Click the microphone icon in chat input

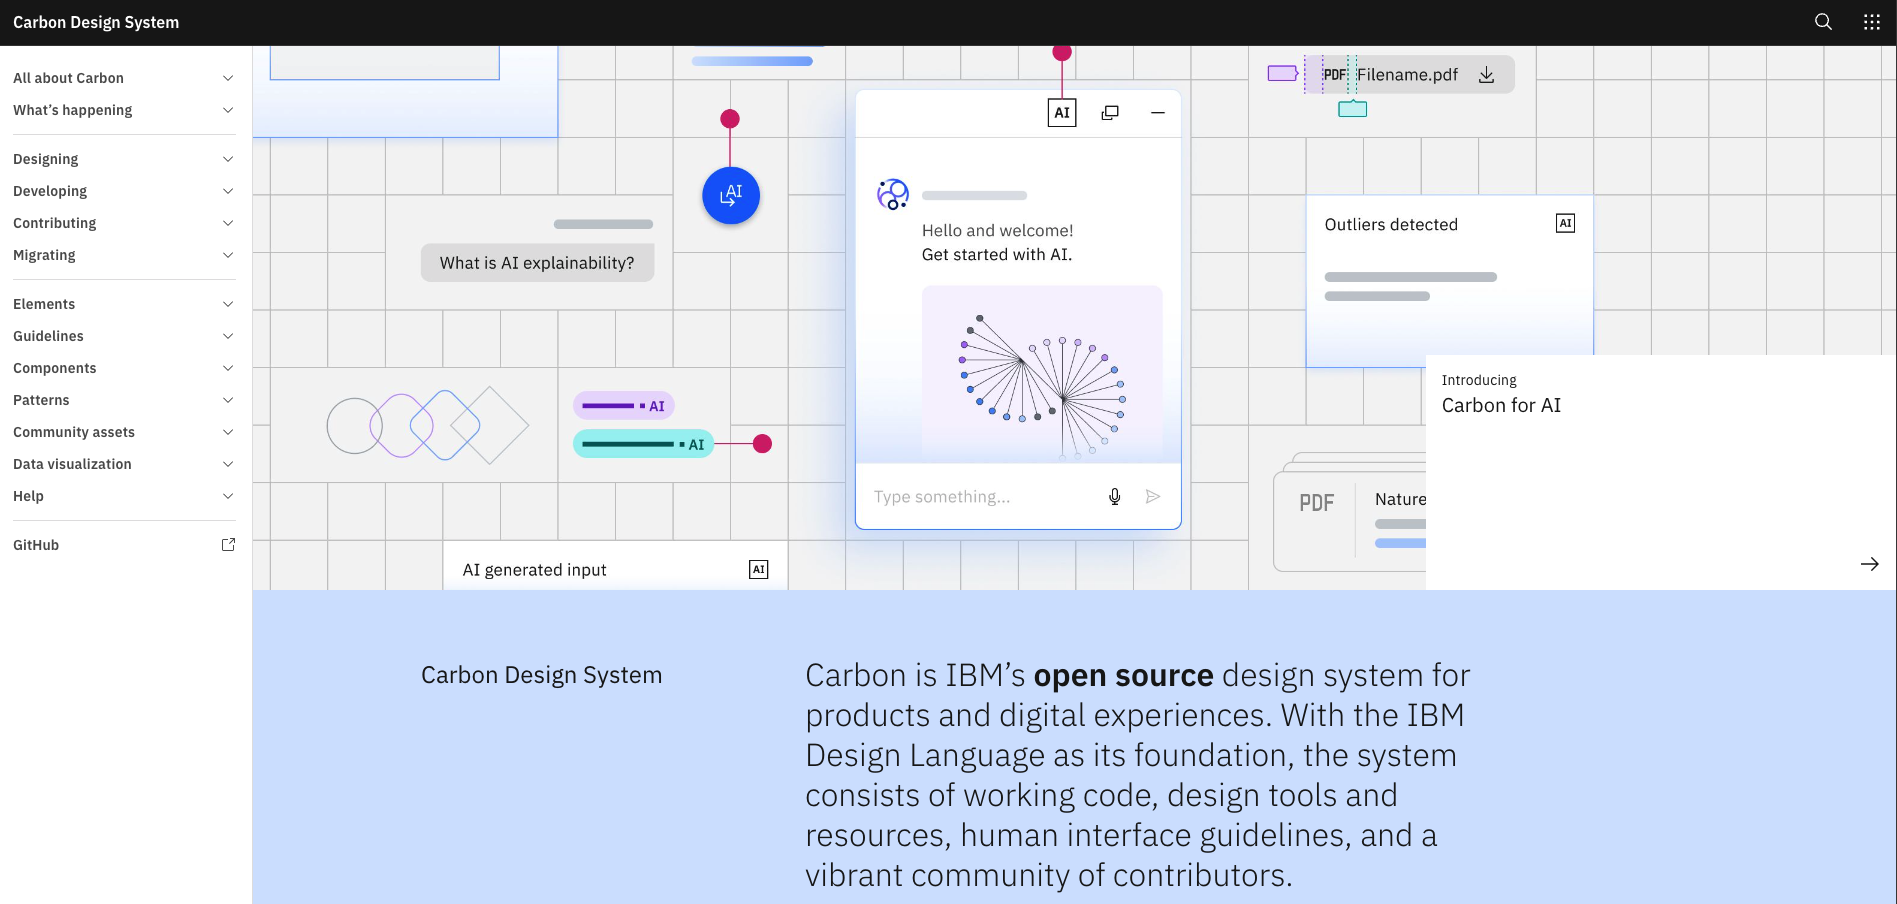pyautogui.click(x=1115, y=497)
